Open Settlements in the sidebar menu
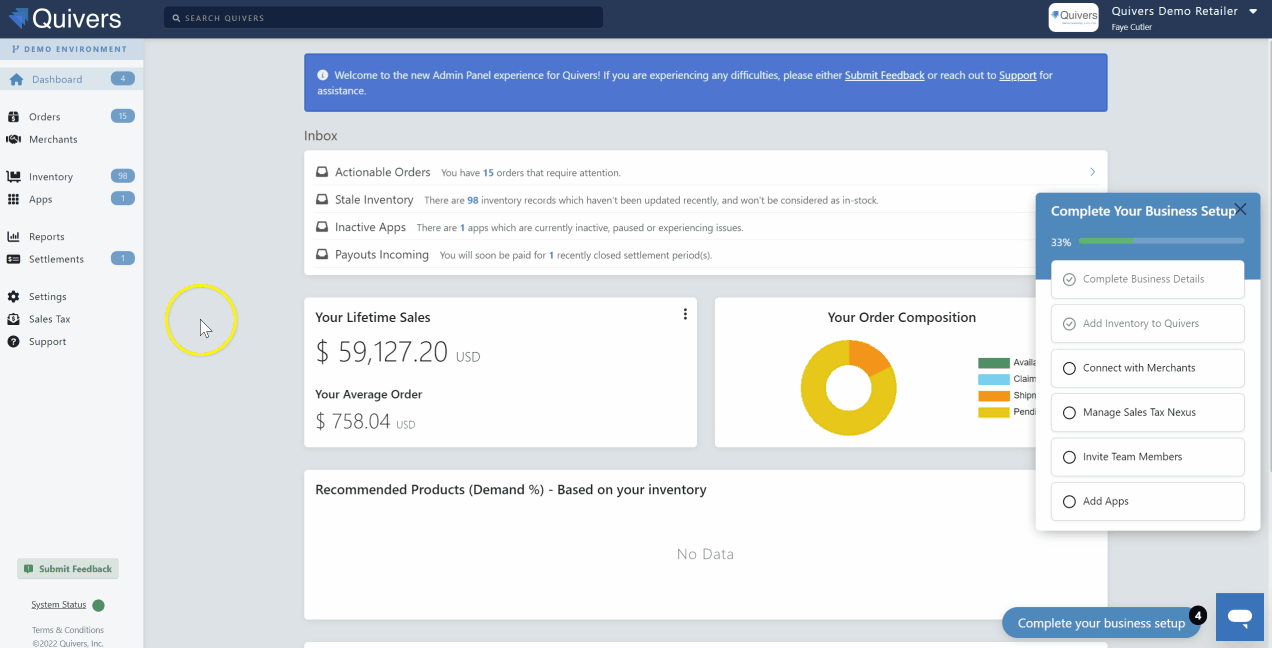1272x648 pixels. pyautogui.click(x=56, y=259)
